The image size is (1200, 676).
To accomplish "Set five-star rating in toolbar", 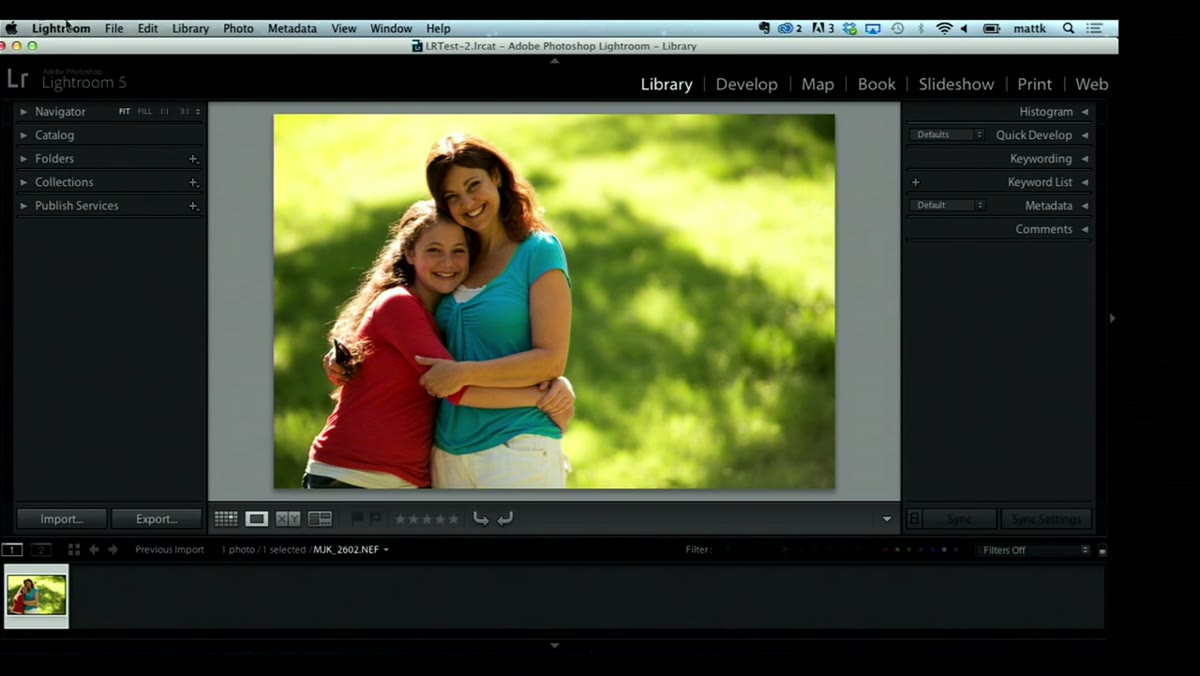I will click(453, 519).
